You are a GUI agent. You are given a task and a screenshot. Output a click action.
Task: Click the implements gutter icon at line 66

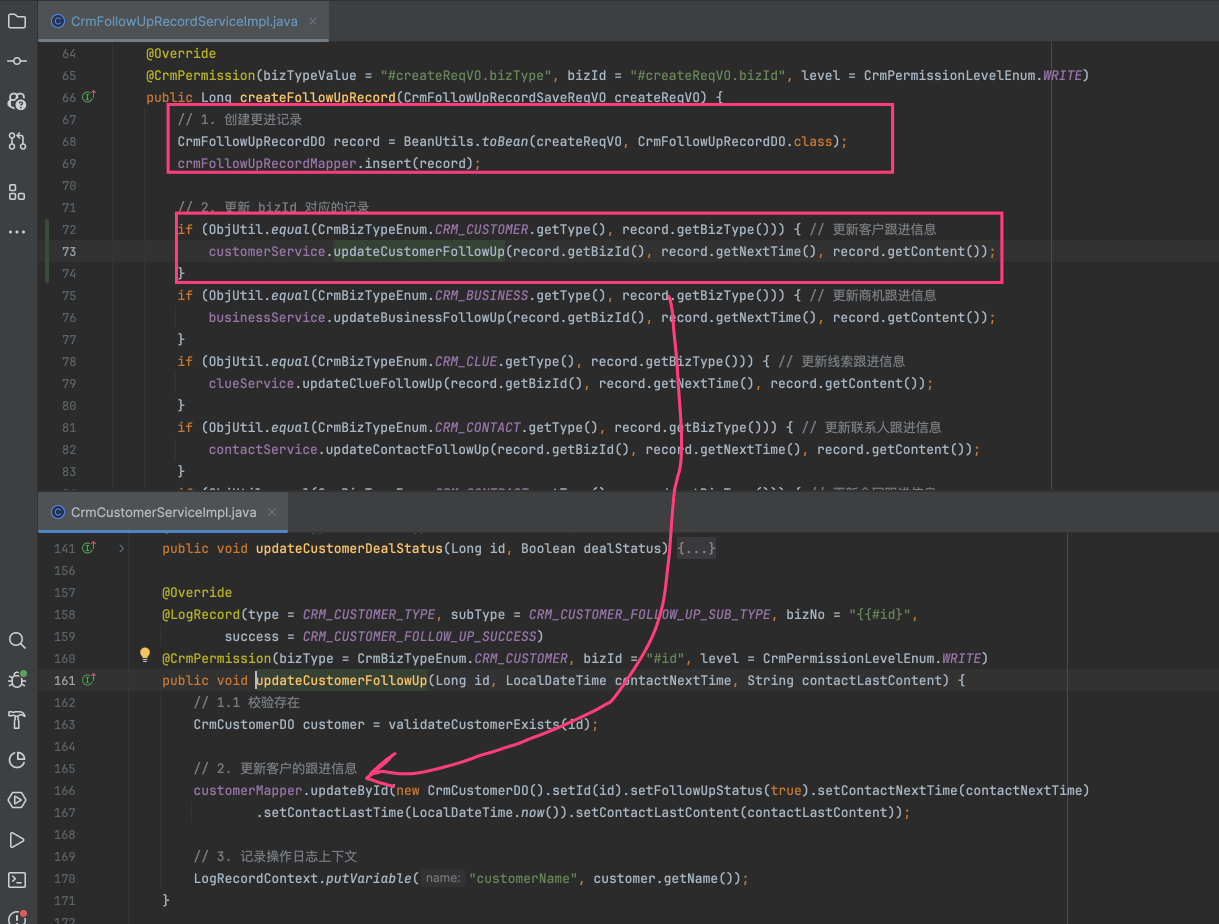[89, 97]
